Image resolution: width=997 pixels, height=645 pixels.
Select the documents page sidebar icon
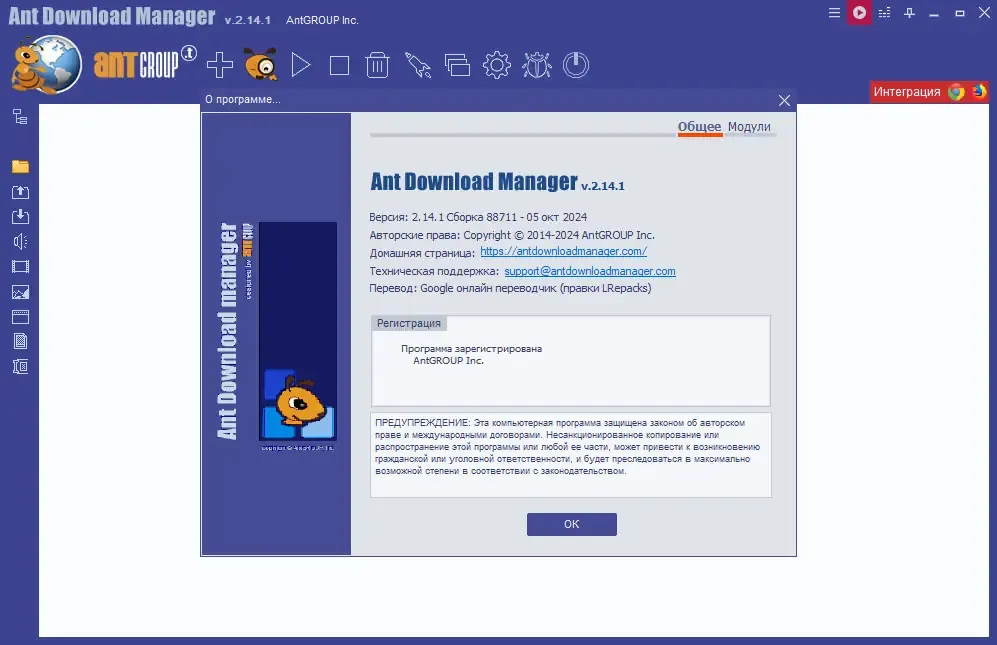tap(20, 342)
